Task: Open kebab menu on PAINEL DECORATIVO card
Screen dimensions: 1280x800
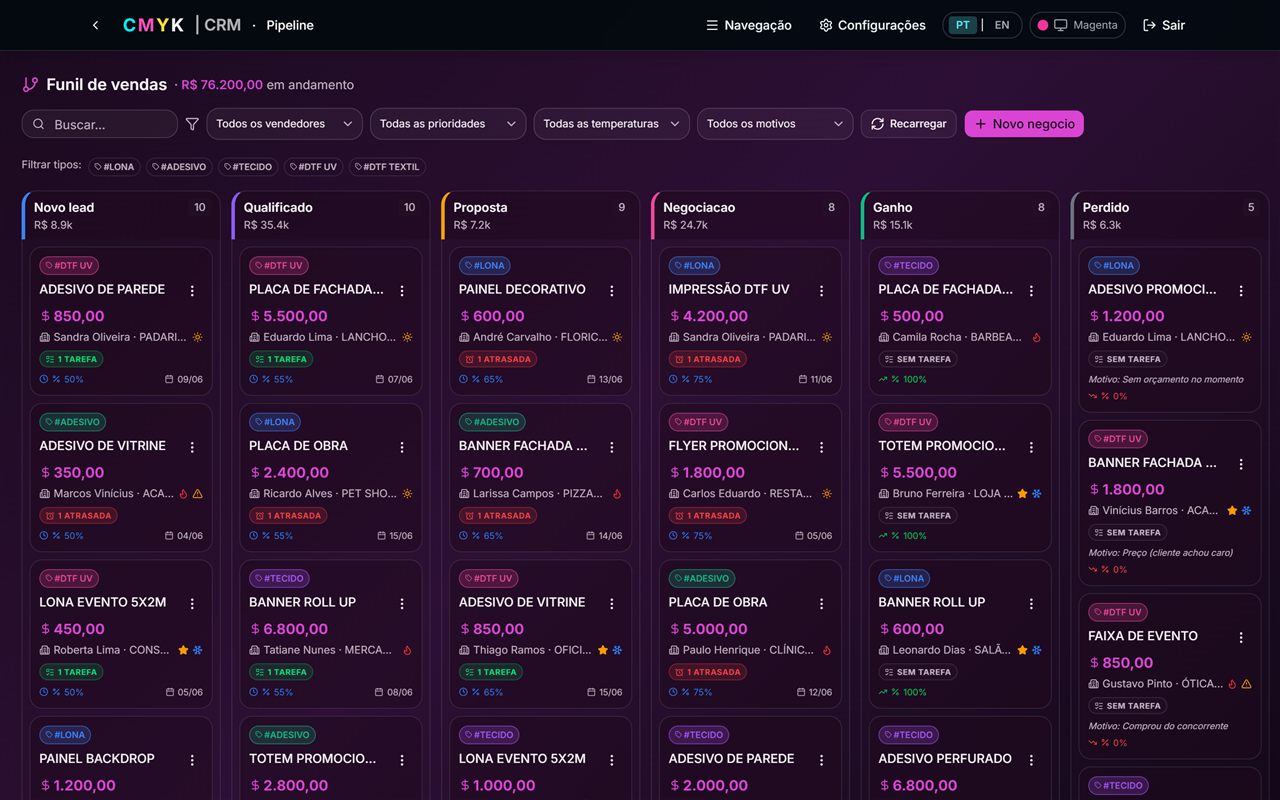Action: (x=612, y=291)
